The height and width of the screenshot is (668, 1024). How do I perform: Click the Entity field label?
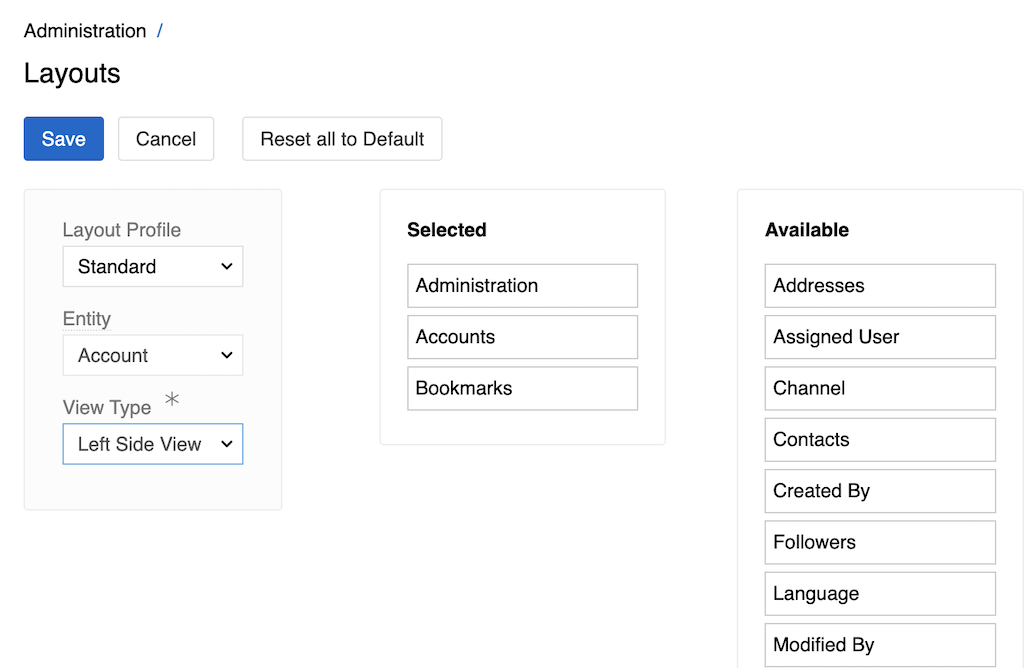point(87,319)
